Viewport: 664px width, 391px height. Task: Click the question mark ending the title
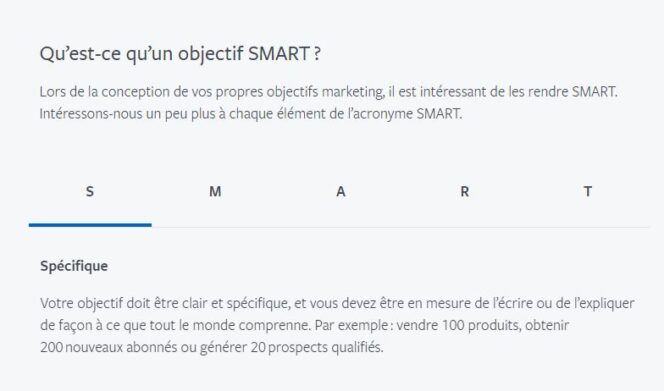[318, 54]
